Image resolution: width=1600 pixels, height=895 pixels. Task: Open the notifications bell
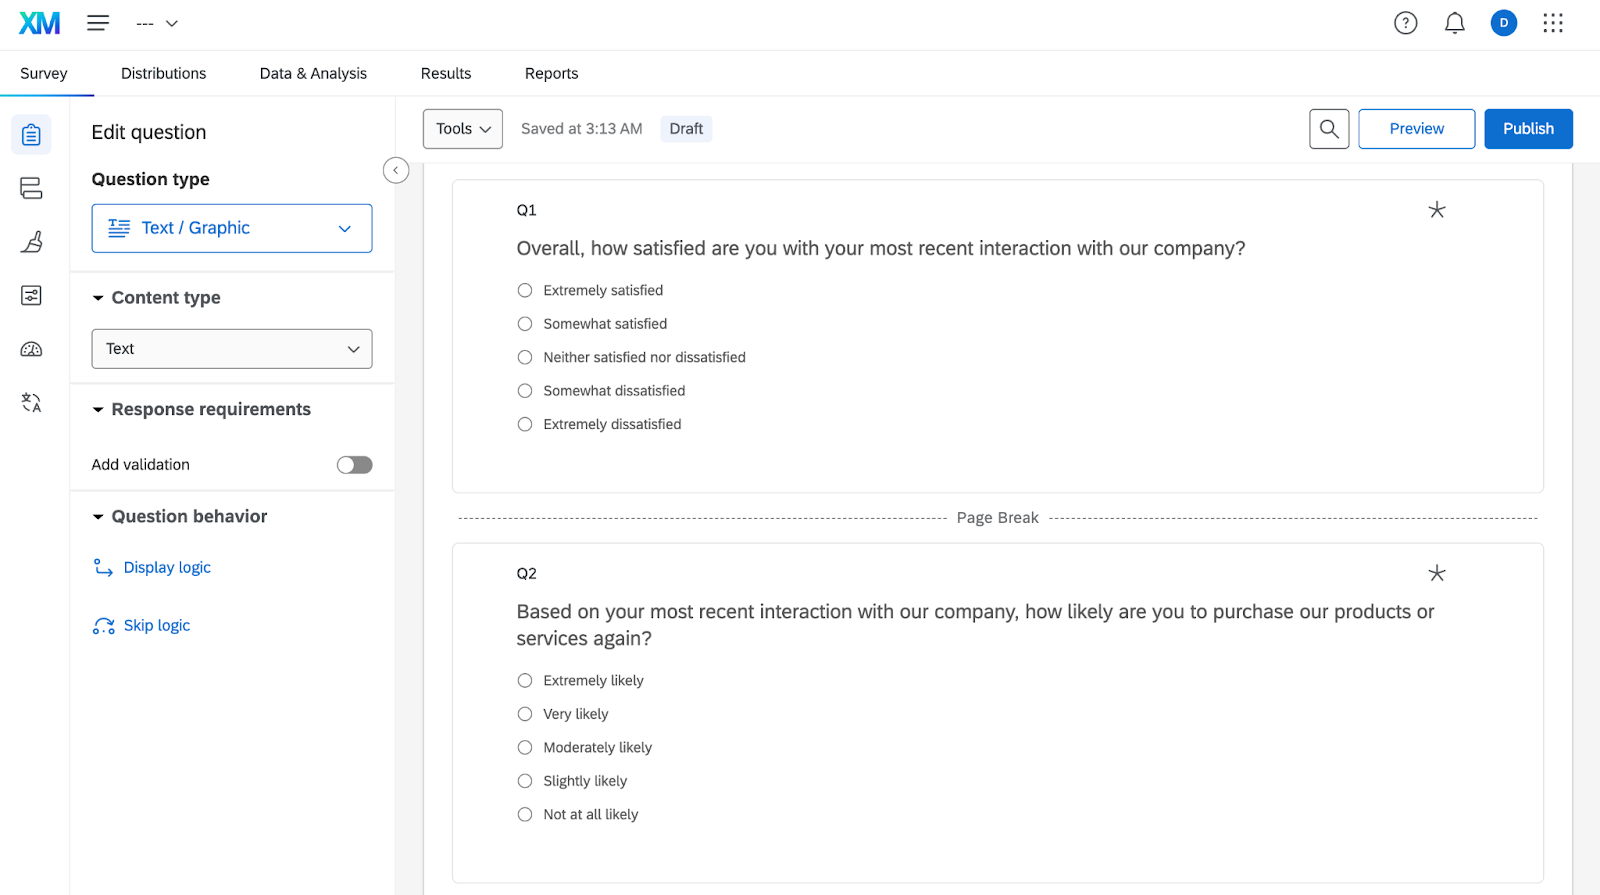click(1454, 23)
